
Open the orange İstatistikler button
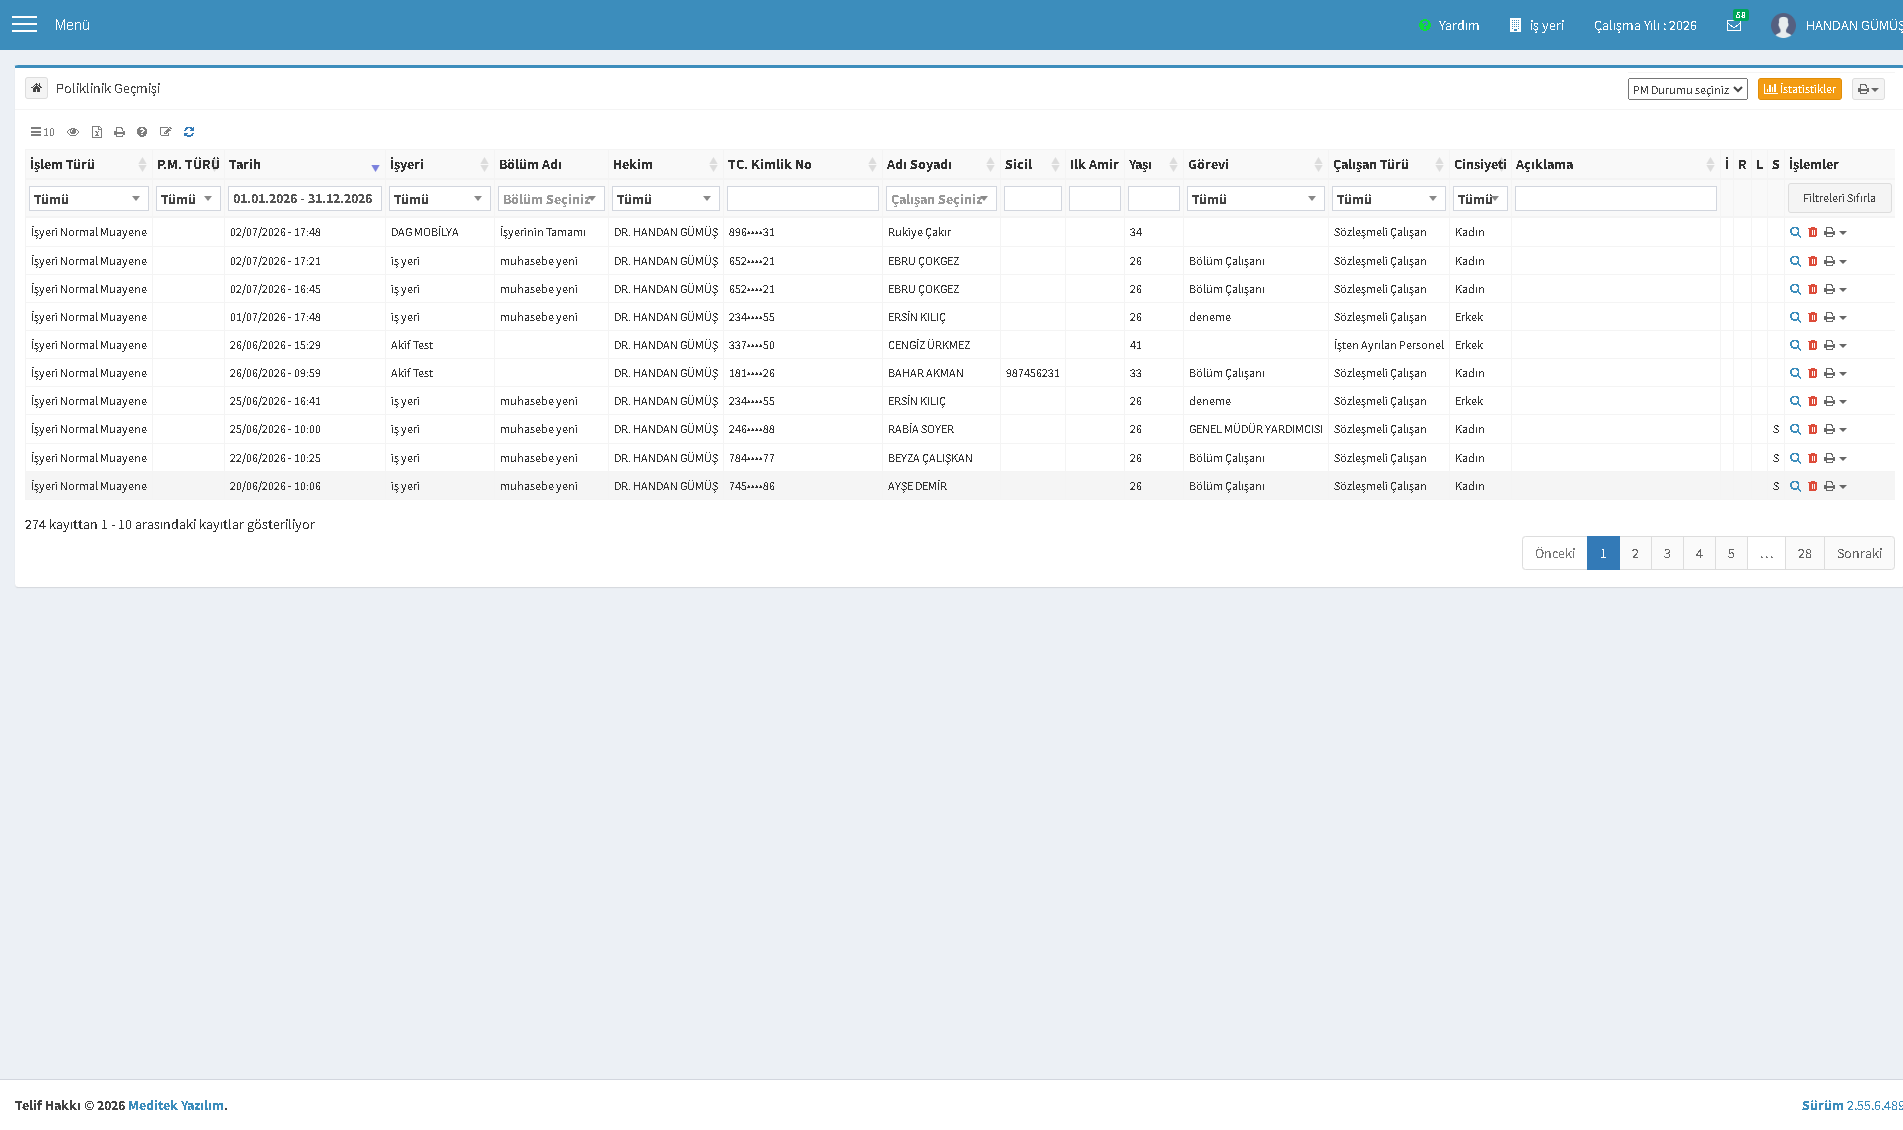[1800, 89]
